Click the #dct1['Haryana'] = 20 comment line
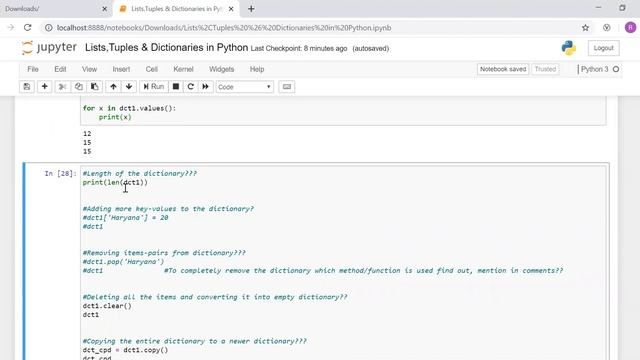The height and width of the screenshot is (360, 640). [x=125, y=218]
